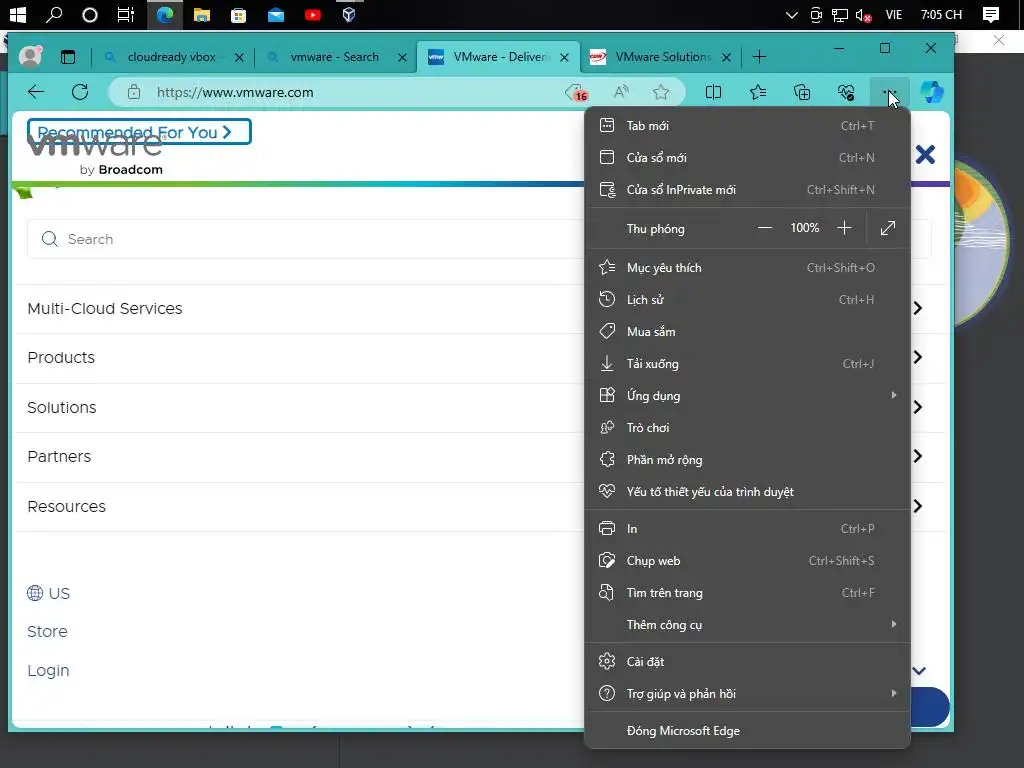Open Tải xuống from the menu
This screenshot has width=1024, height=768.
pyautogui.click(x=747, y=364)
